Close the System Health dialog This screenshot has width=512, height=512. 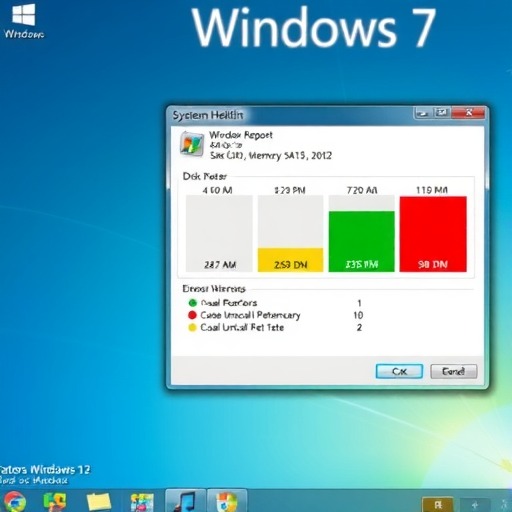click(x=468, y=113)
